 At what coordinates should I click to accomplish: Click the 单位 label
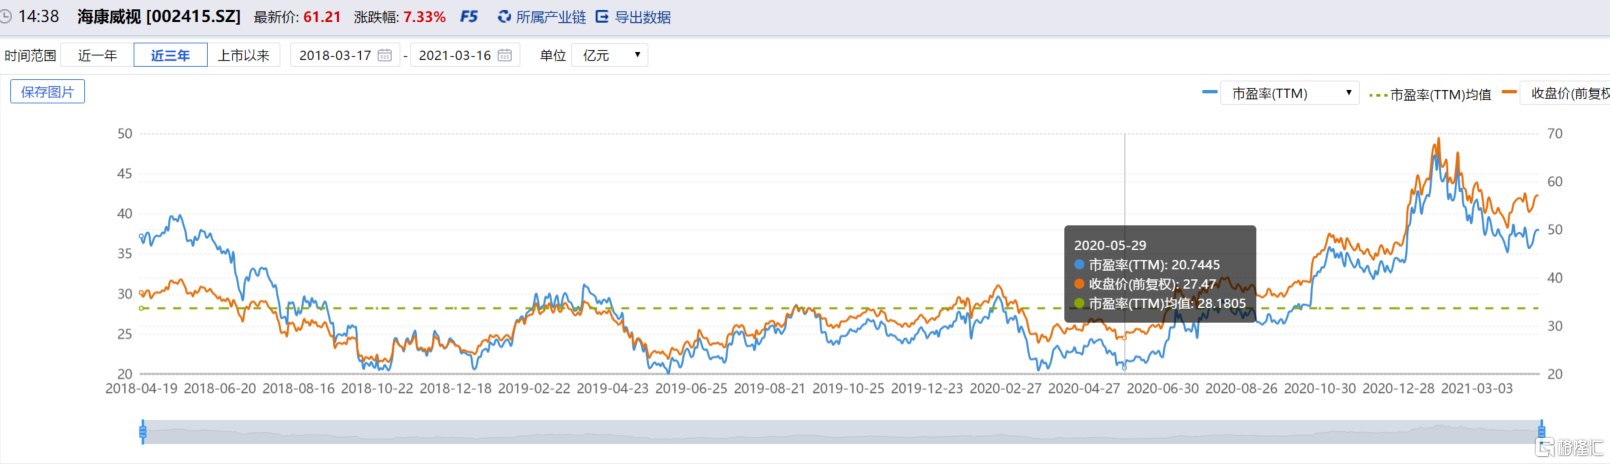[x=553, y=55]
